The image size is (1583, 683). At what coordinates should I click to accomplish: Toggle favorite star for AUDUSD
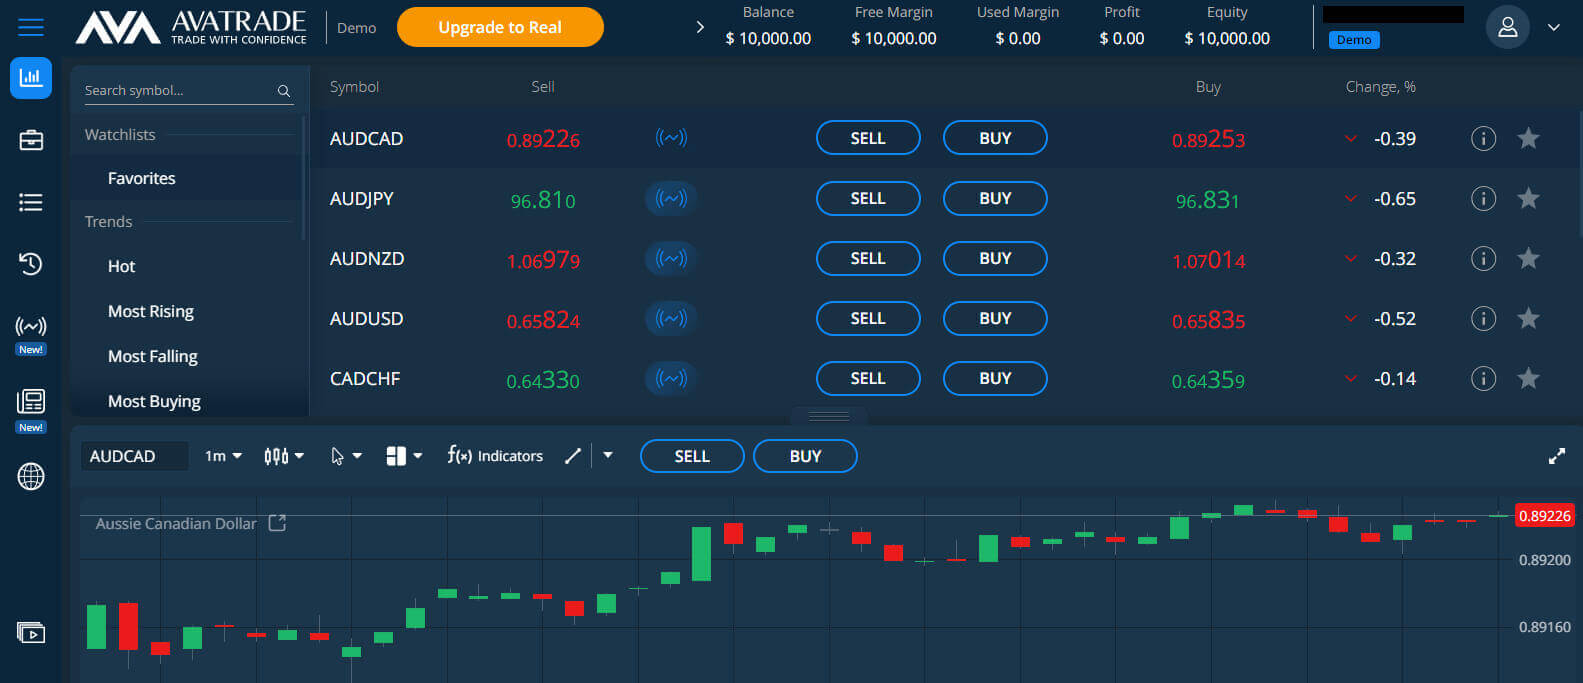[1528, 319]
